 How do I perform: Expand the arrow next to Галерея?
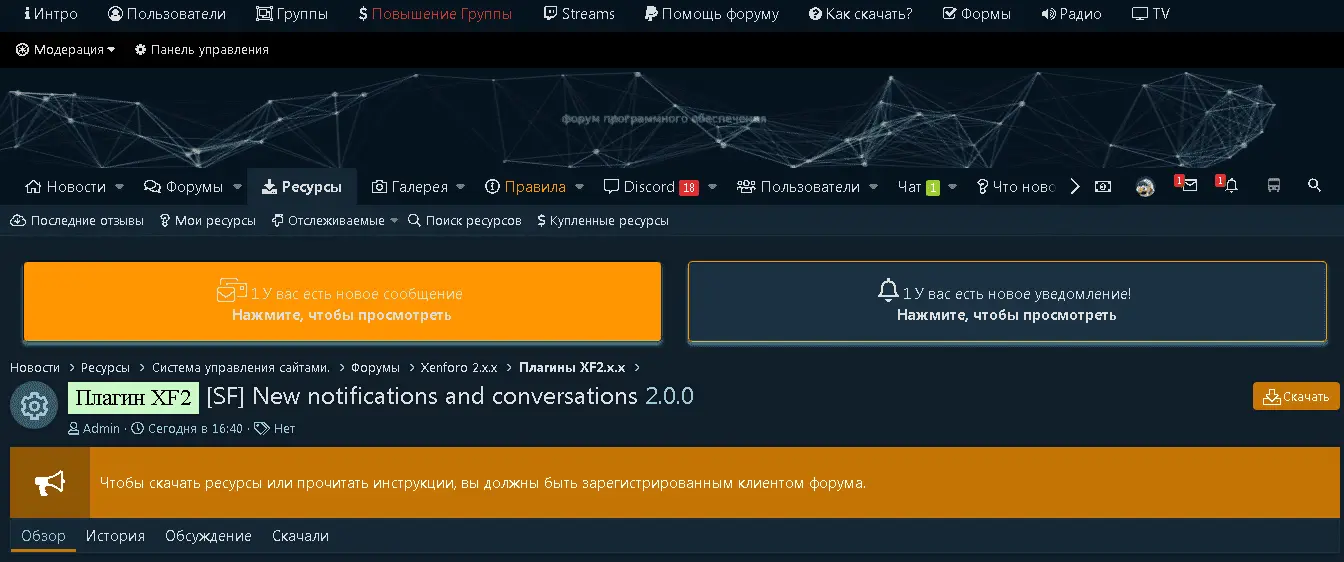pos(459,187)
